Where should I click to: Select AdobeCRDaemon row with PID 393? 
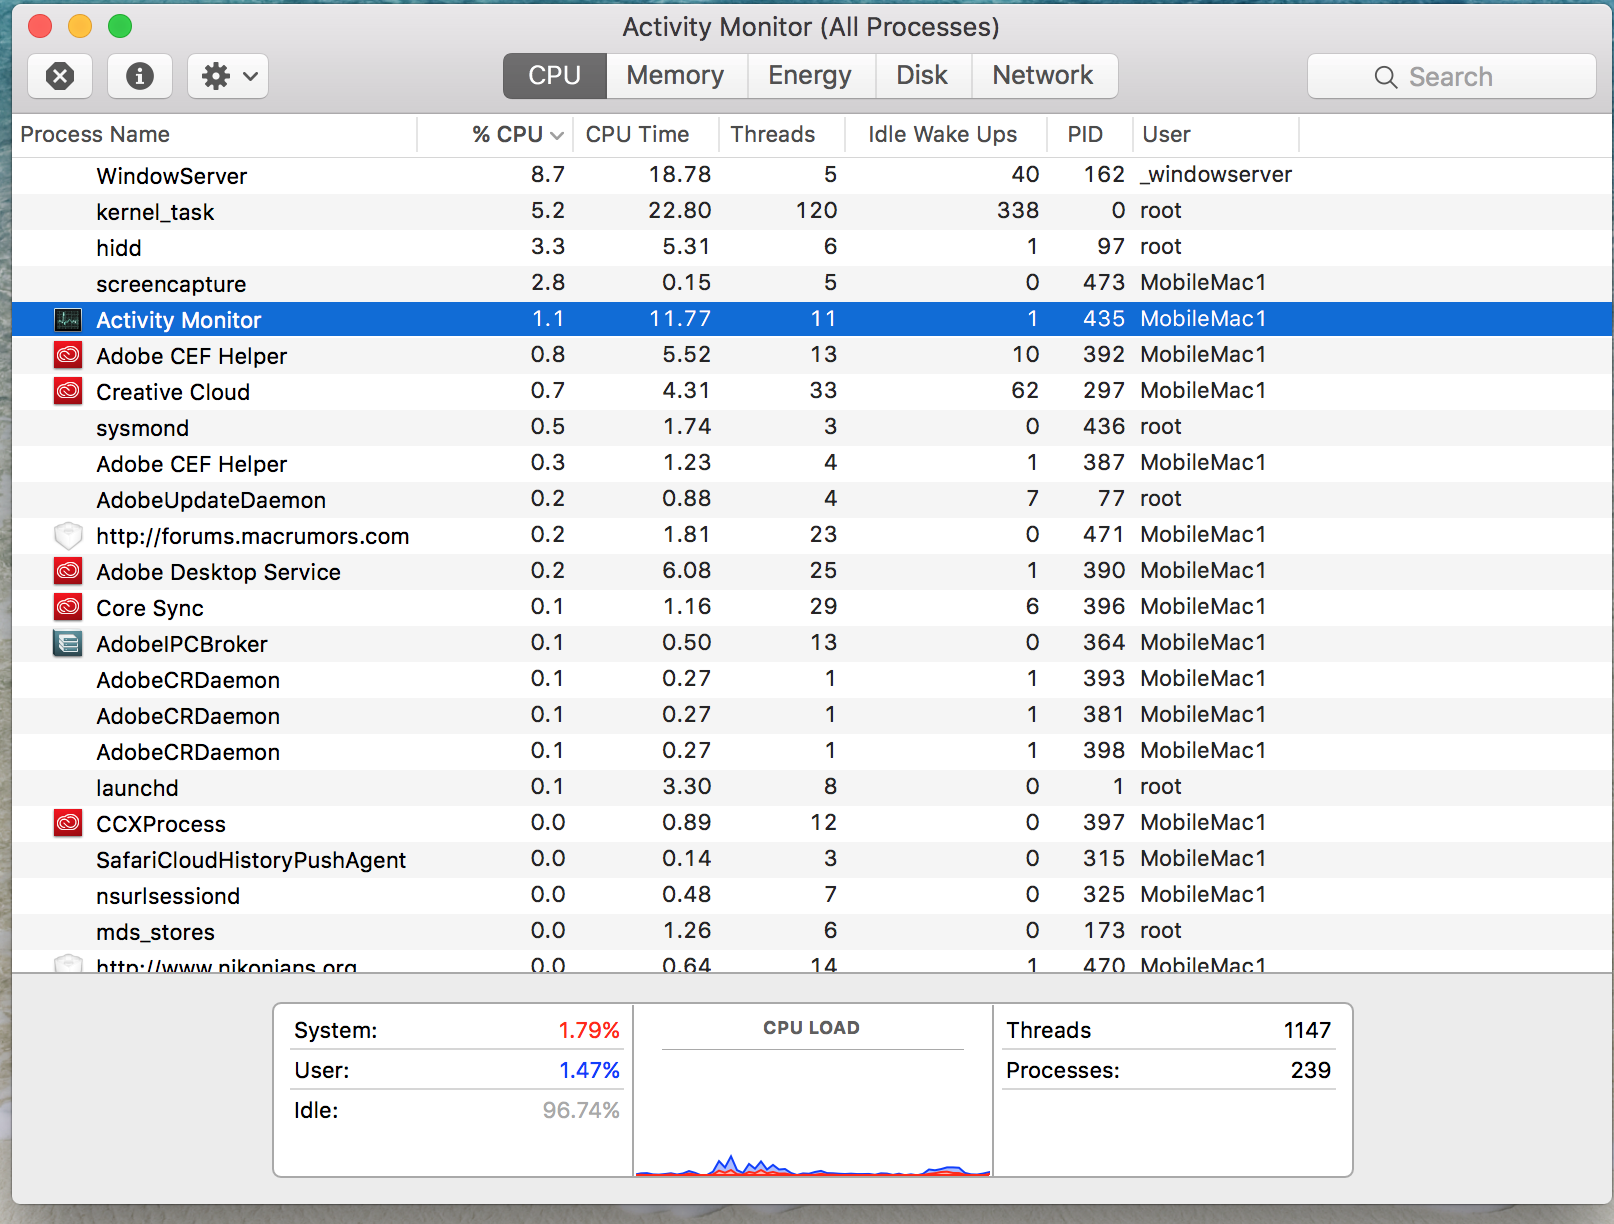[812, 679]
